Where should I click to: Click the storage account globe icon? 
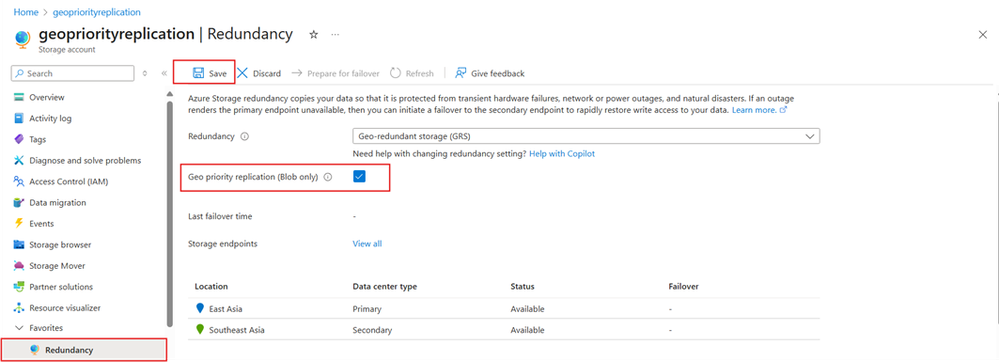(22, 40)
